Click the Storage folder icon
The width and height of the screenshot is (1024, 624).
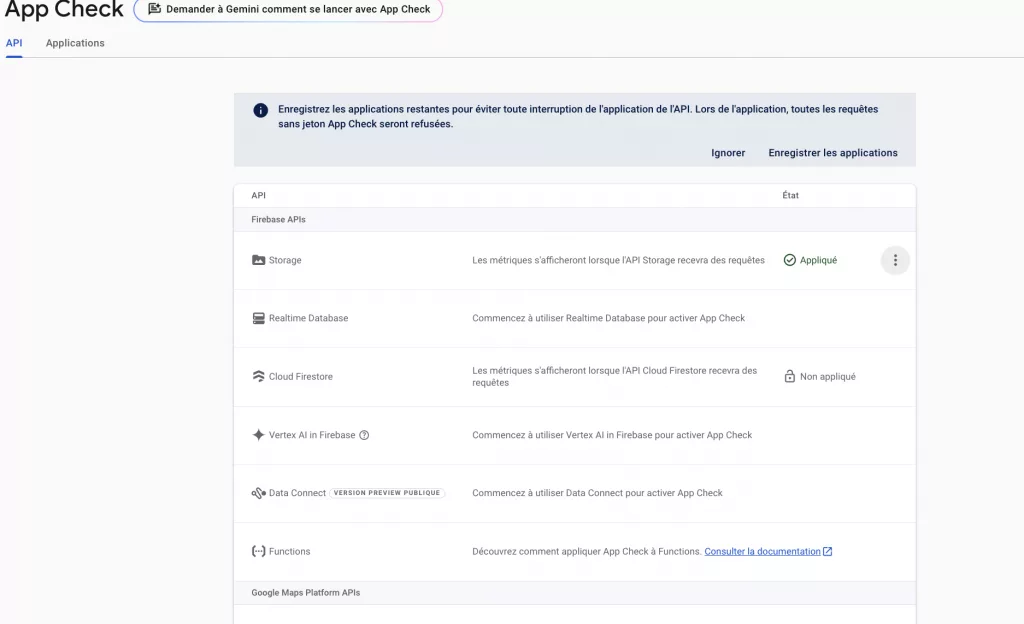[259, 260]
